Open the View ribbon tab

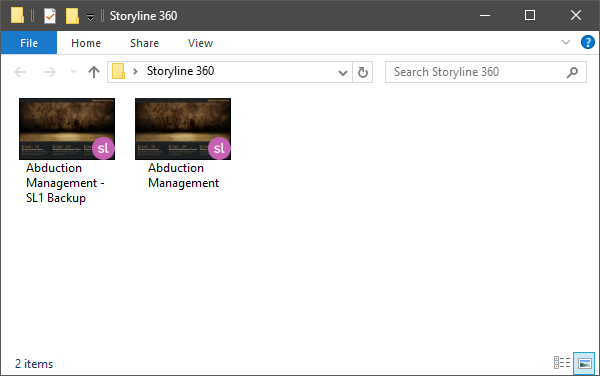coord(201,43)
